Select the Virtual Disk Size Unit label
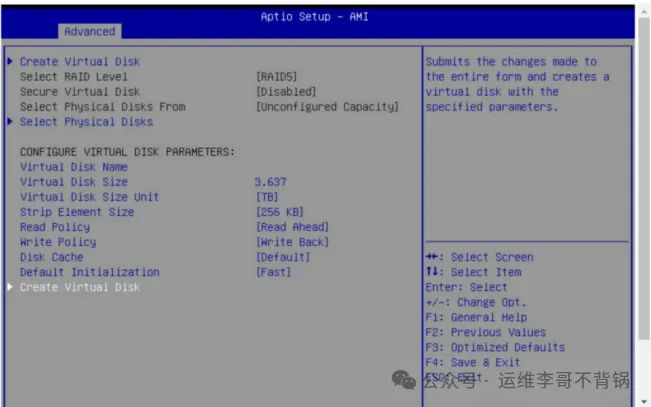 tap(89, 197)
